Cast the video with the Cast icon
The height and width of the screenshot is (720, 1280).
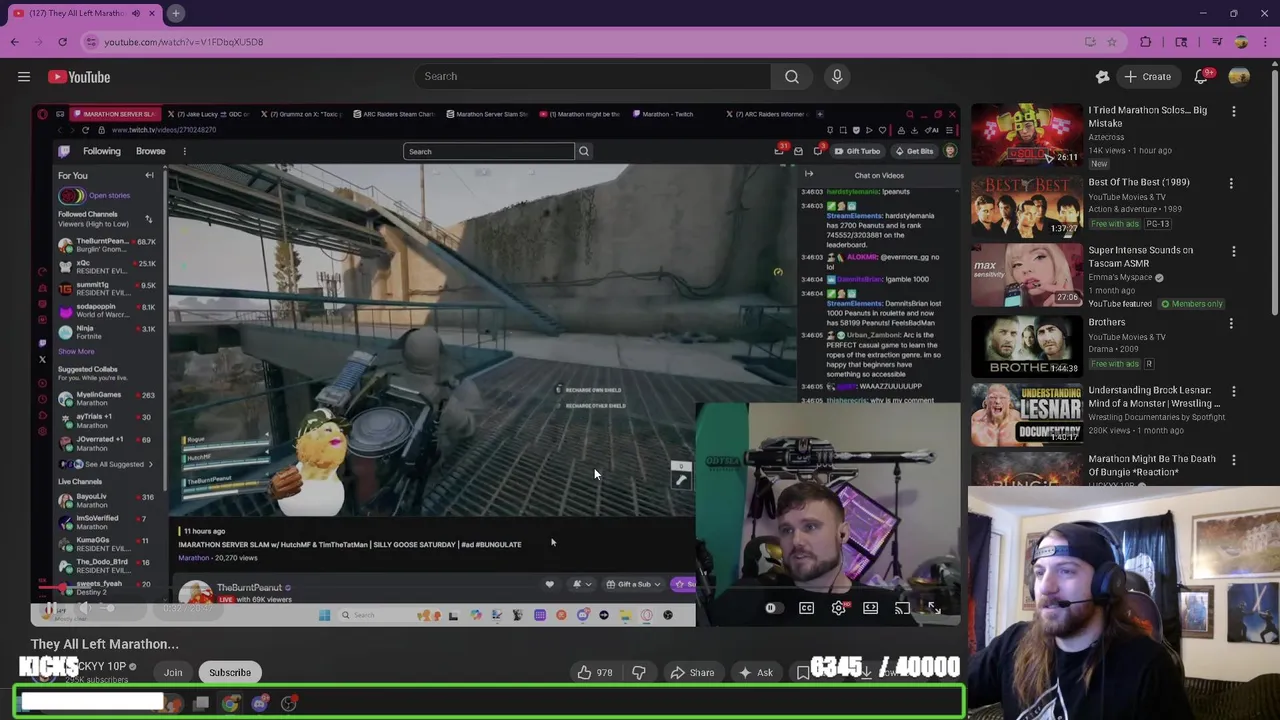click(902, 608)
